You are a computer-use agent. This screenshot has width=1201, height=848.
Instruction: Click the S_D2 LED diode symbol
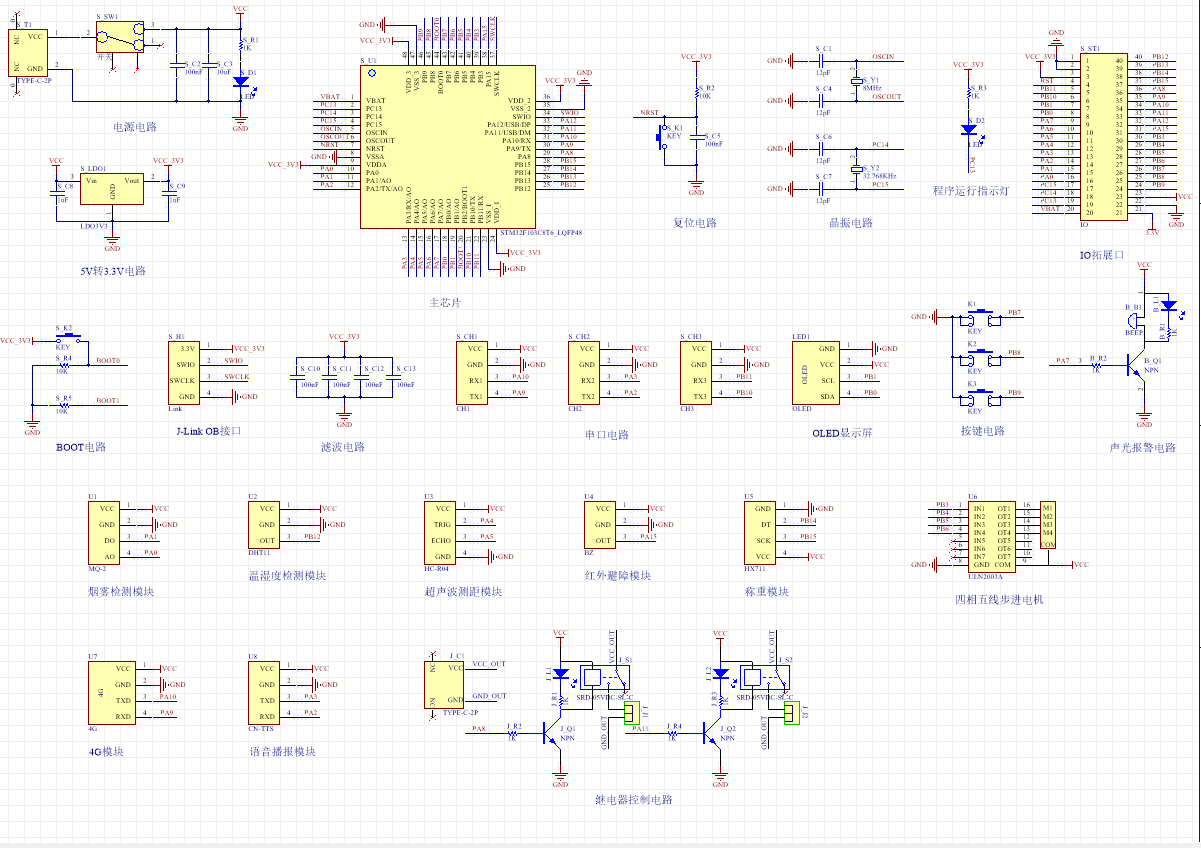tap(968, 129)
